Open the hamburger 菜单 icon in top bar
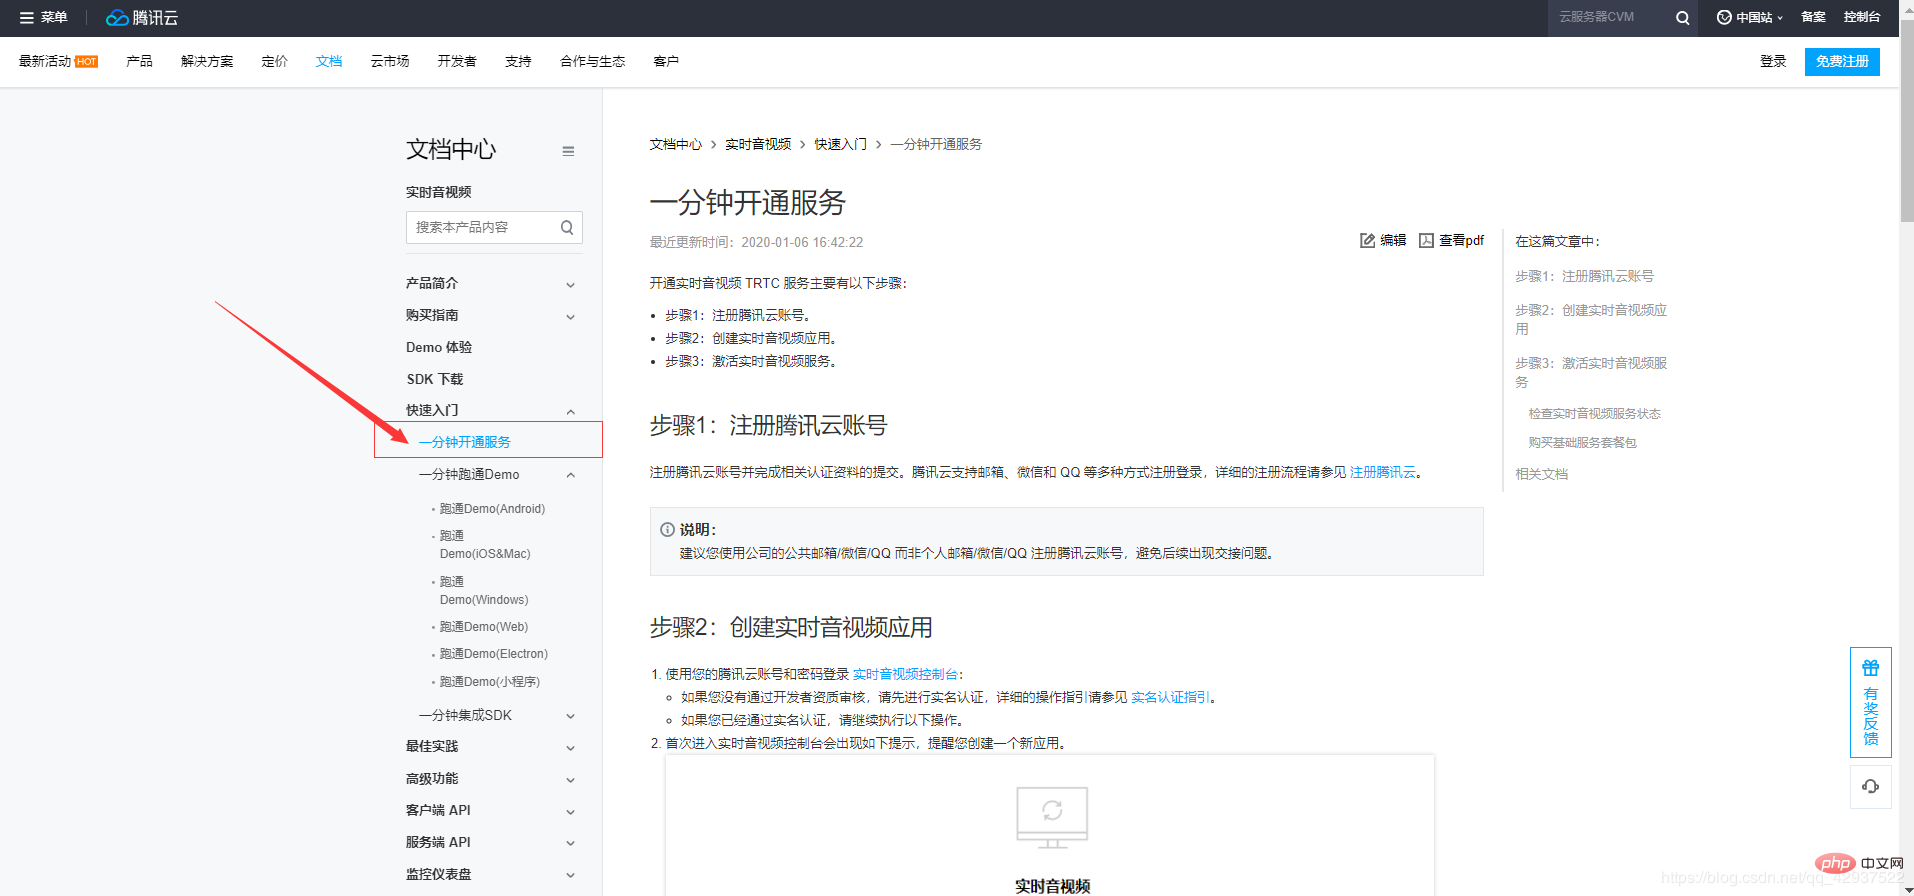 27,17
